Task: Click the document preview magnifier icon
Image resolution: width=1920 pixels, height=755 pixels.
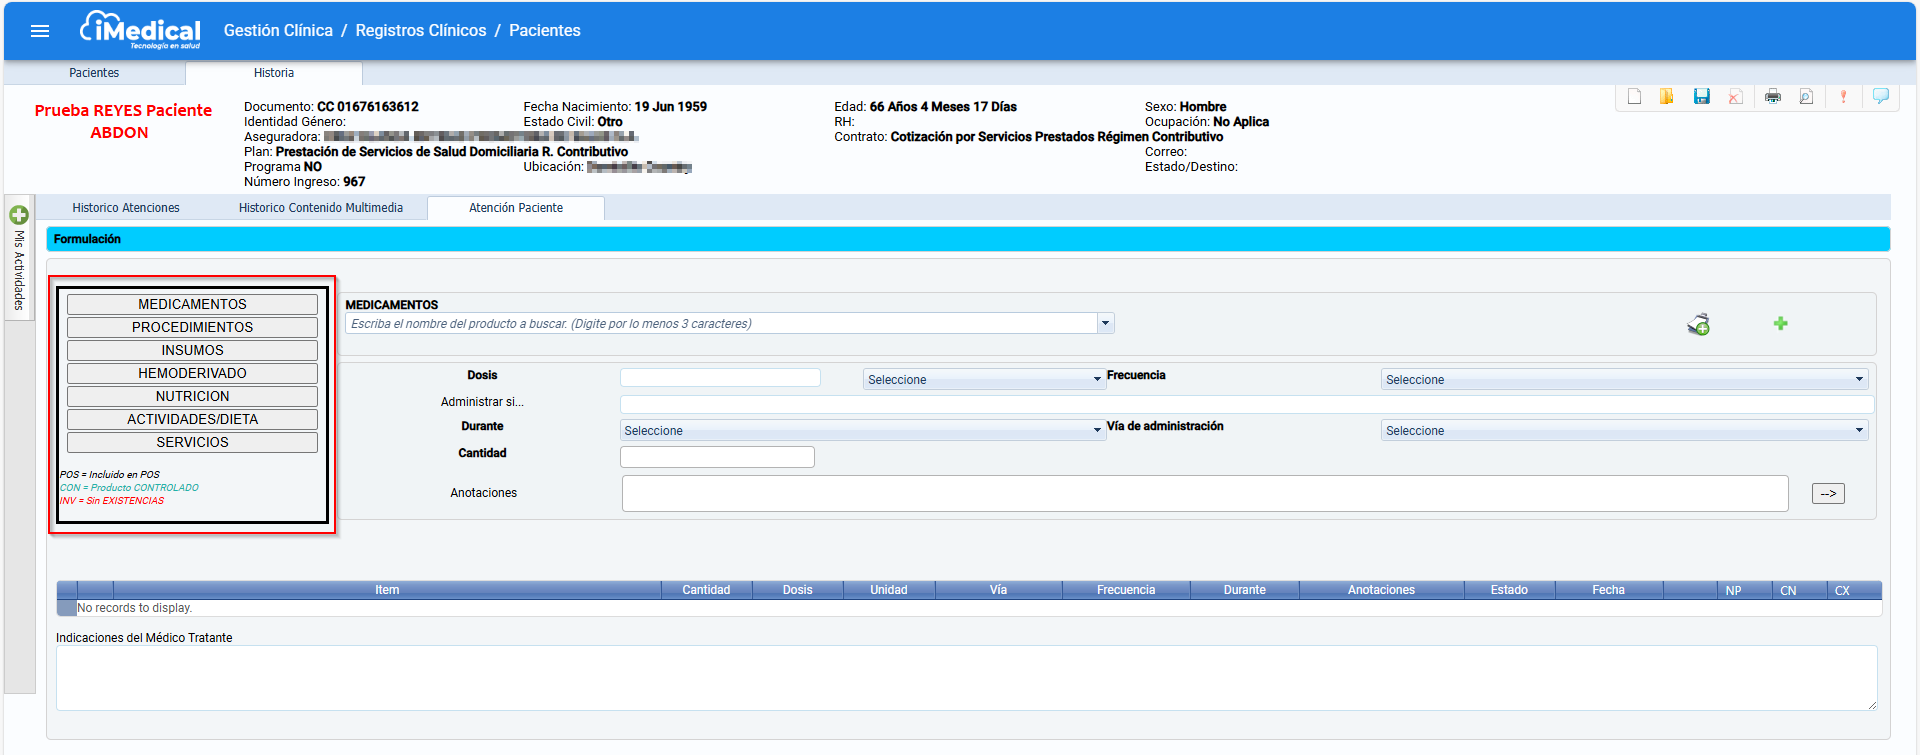Action: pos(1806,96)
